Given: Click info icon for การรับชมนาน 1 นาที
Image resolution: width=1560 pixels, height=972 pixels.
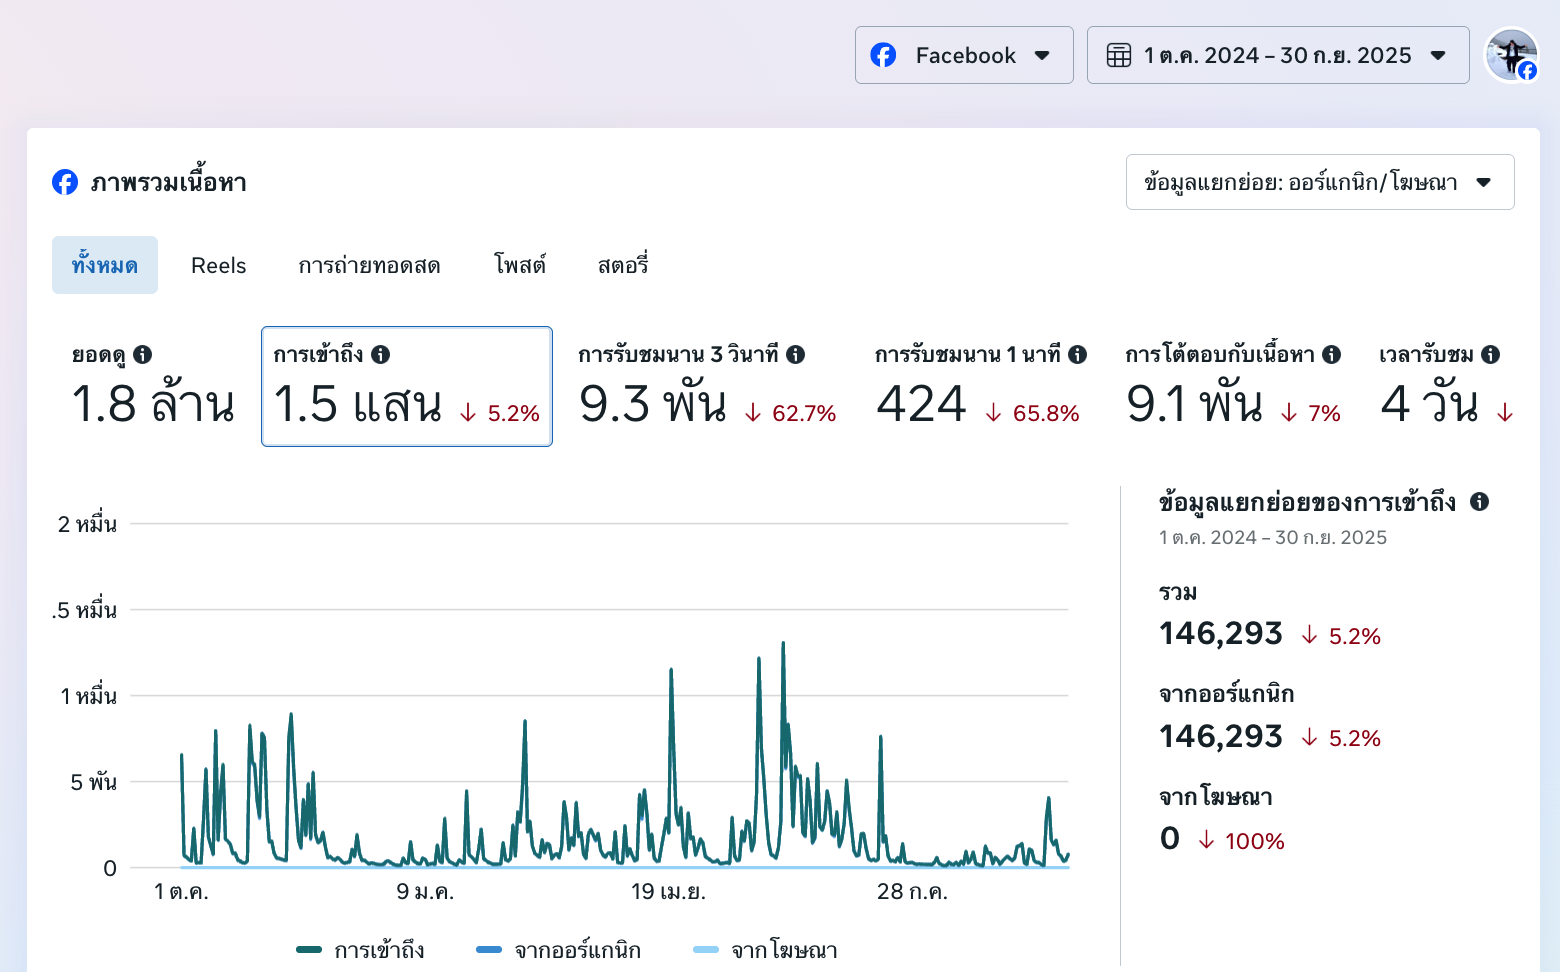Looking at the screenshot, I should tap(1078, 355).
